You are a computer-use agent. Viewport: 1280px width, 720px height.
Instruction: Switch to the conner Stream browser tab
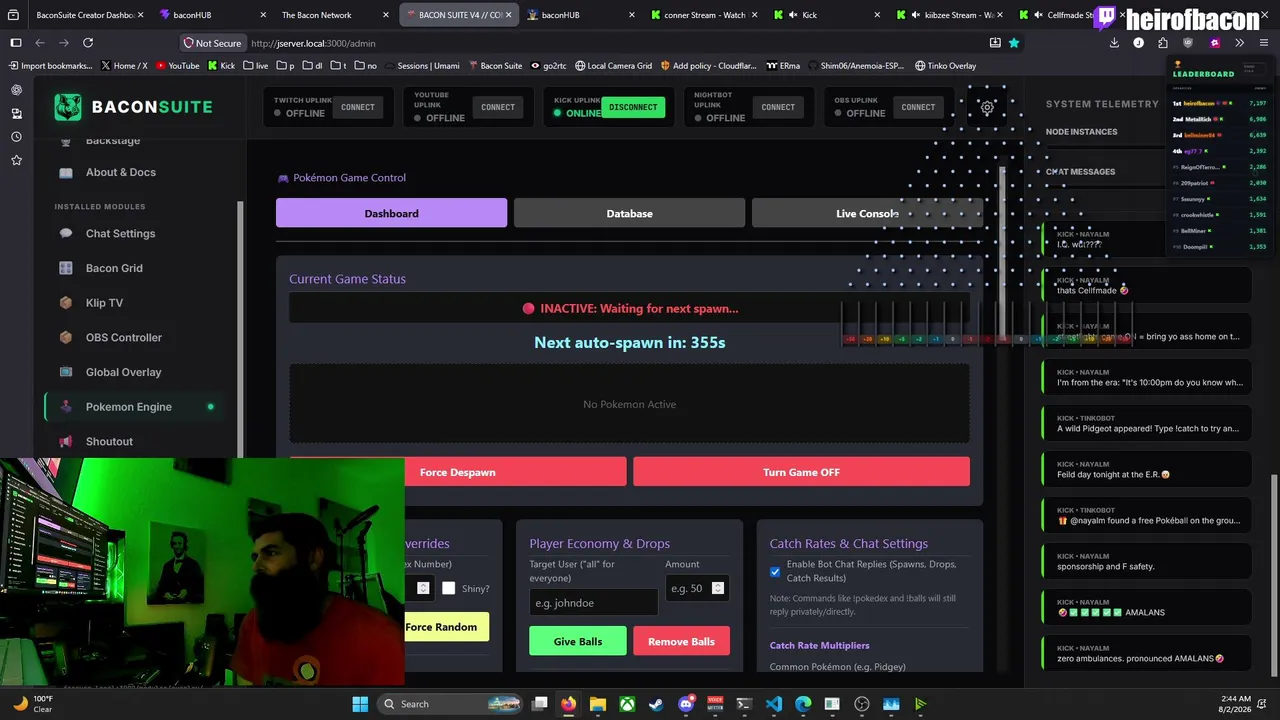coord(704,15)
